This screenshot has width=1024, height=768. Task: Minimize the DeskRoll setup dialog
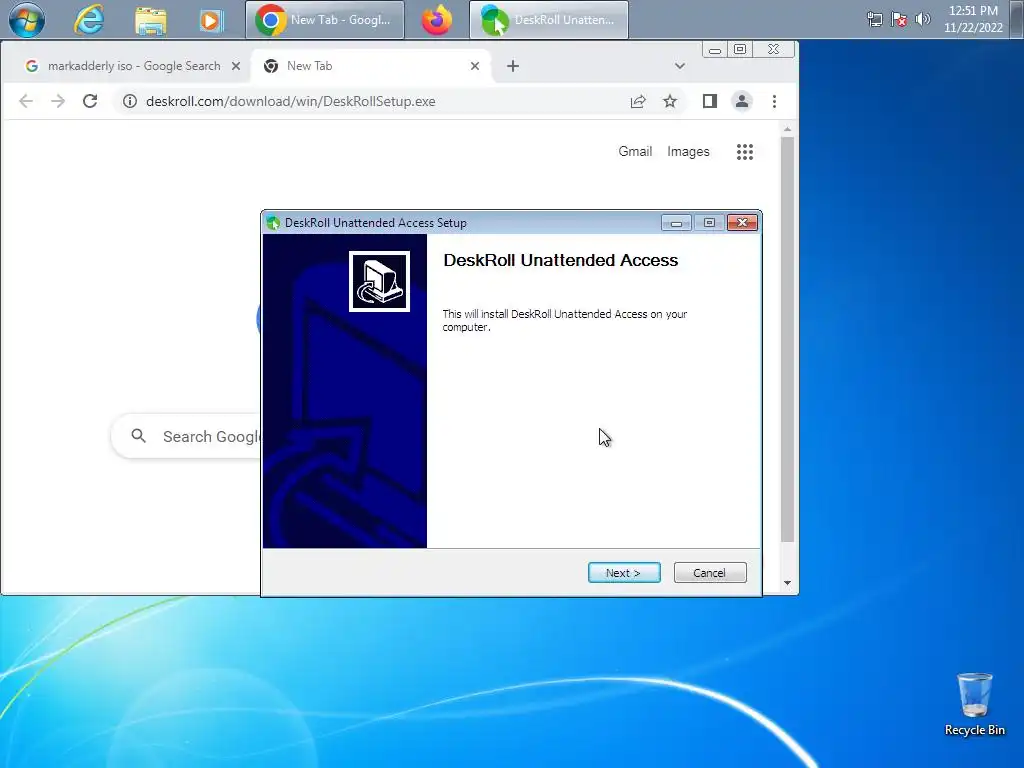(676, 223)
